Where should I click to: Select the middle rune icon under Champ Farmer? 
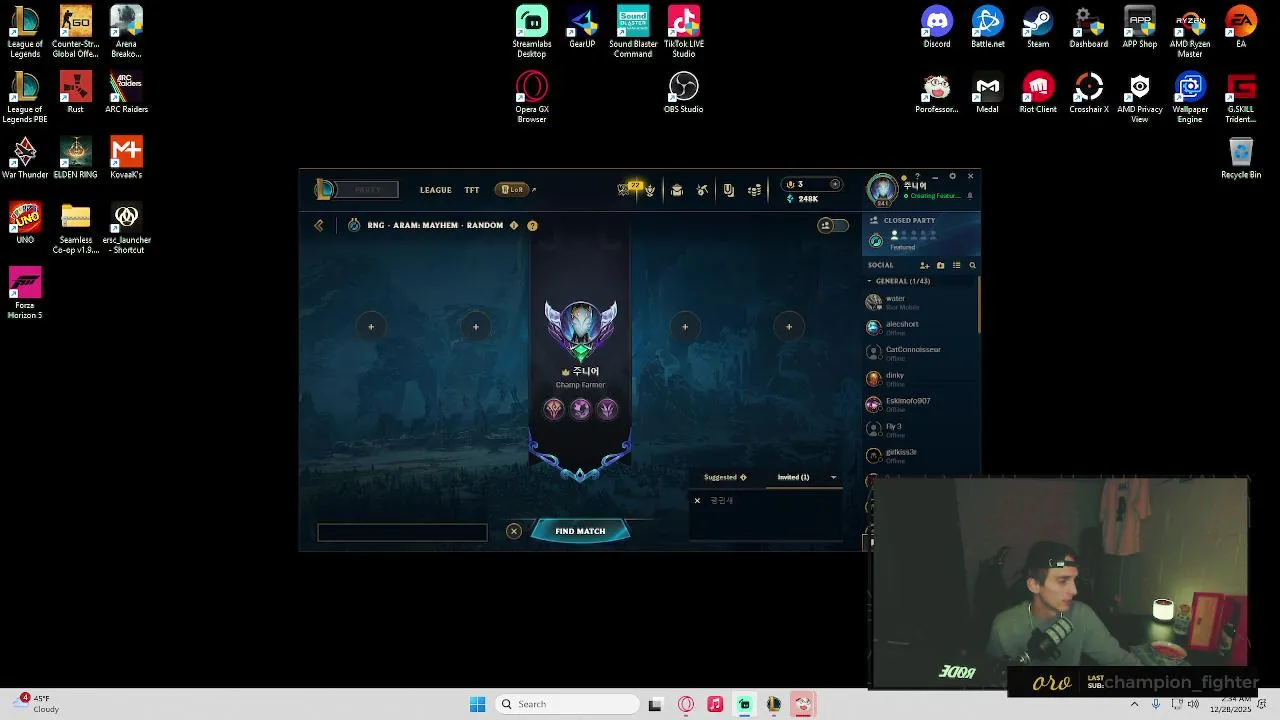pos(581,408)
